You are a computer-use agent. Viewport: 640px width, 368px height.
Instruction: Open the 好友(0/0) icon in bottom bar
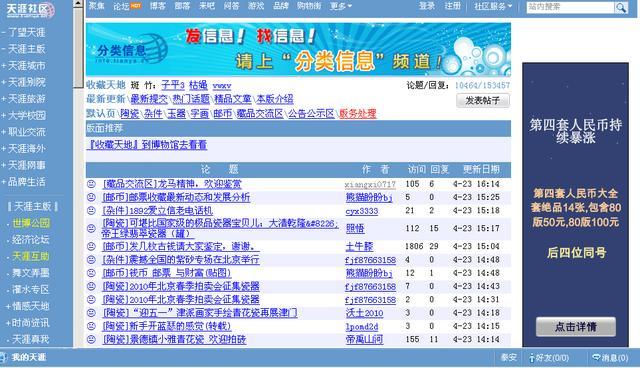532,358
